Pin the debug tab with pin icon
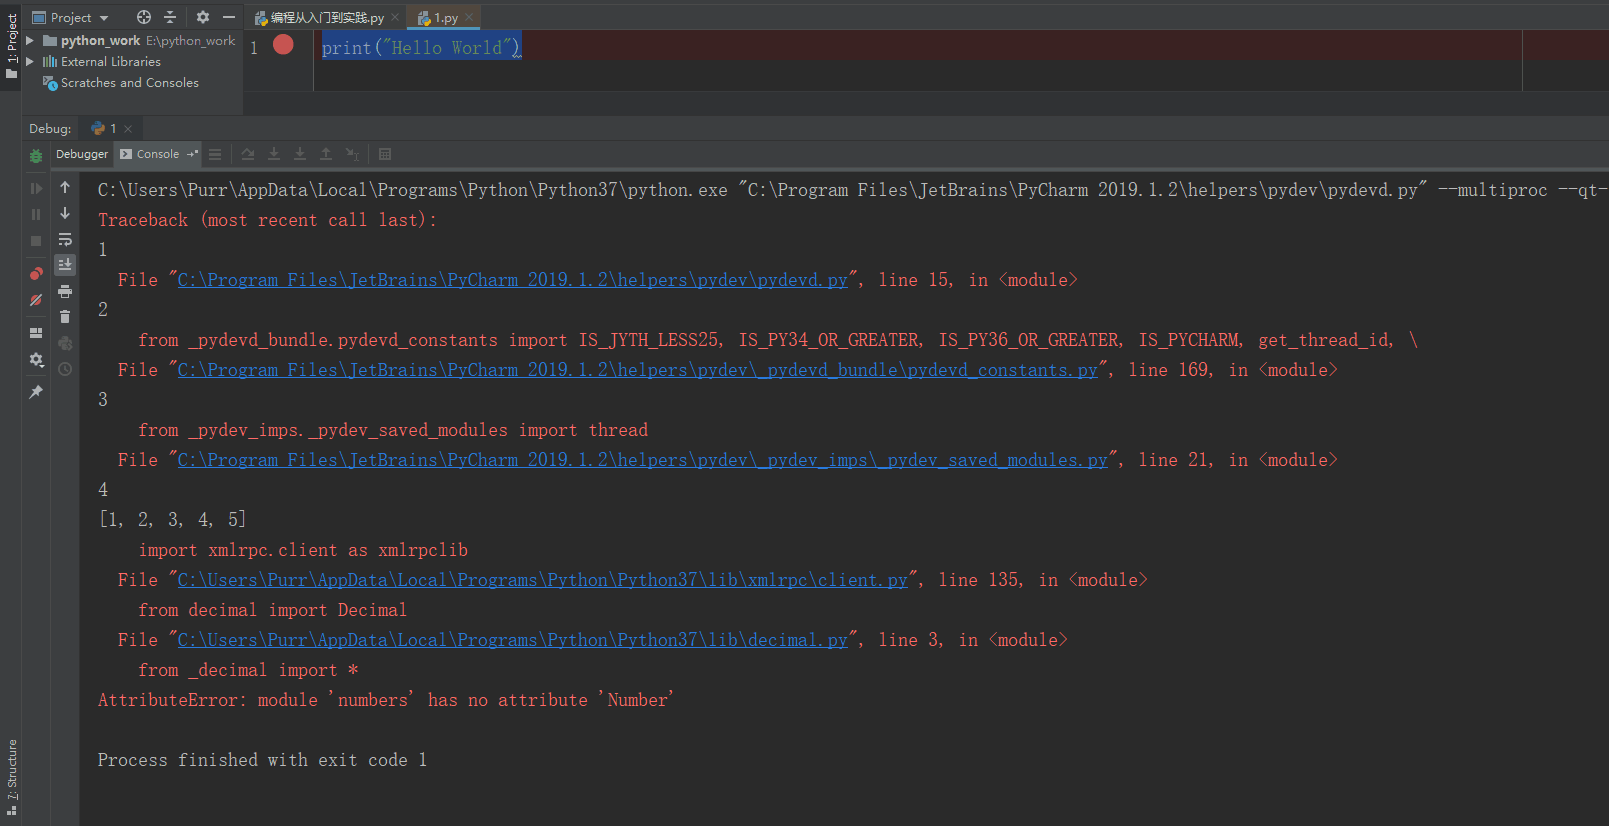Viewport: 1609px width, 826px height. [36, 392]
